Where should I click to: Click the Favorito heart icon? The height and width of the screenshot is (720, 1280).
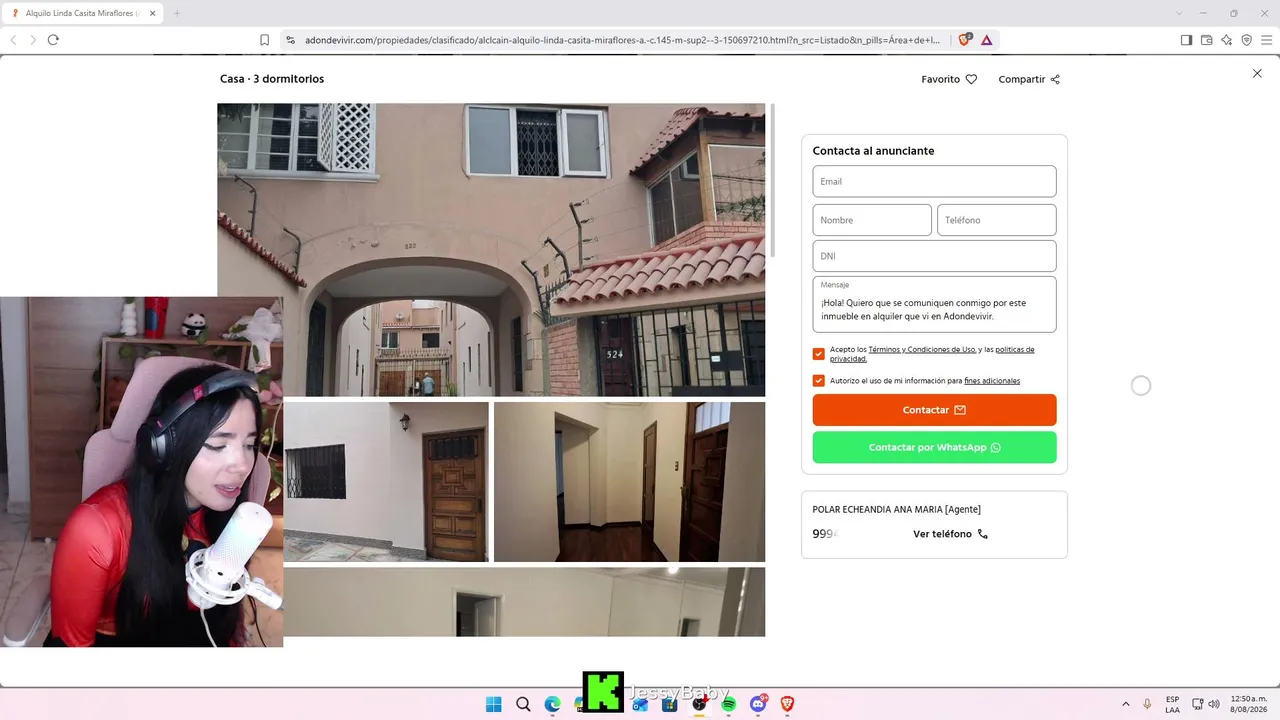971,79
